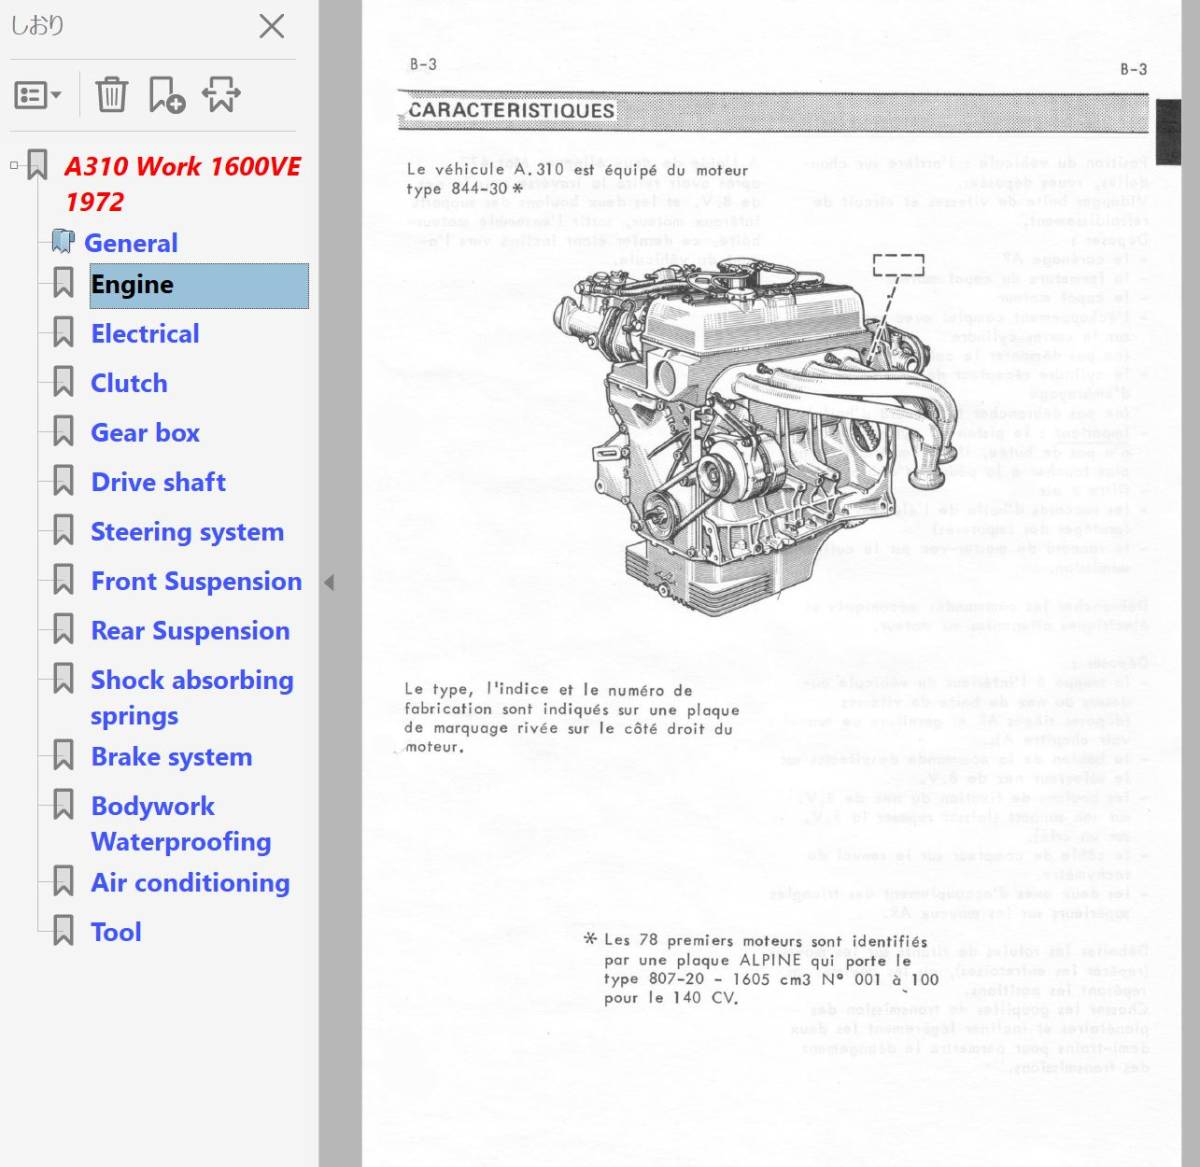The image size is (1200, 1167).
Task: Click the CARACTERISTIQUES heading in document
Action: [512, 110]
